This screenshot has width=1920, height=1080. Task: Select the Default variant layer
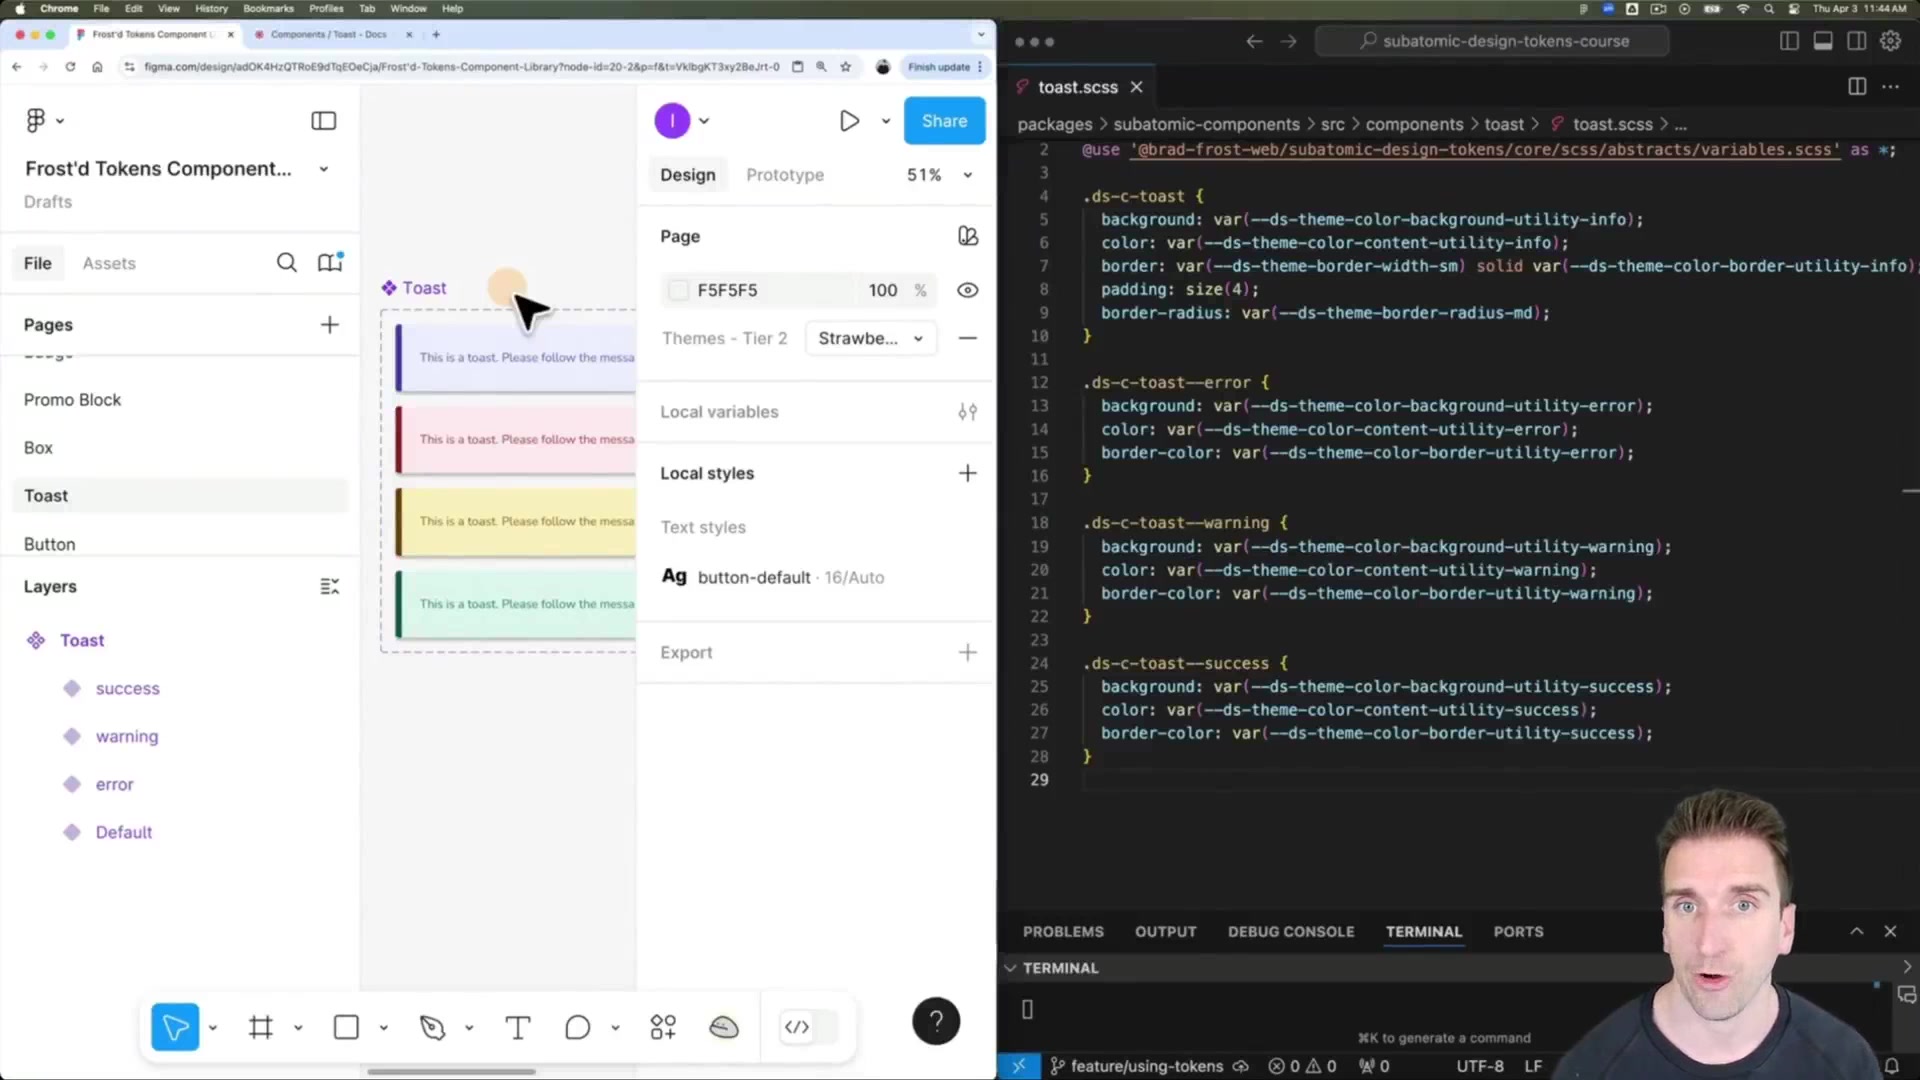[124, 832]
